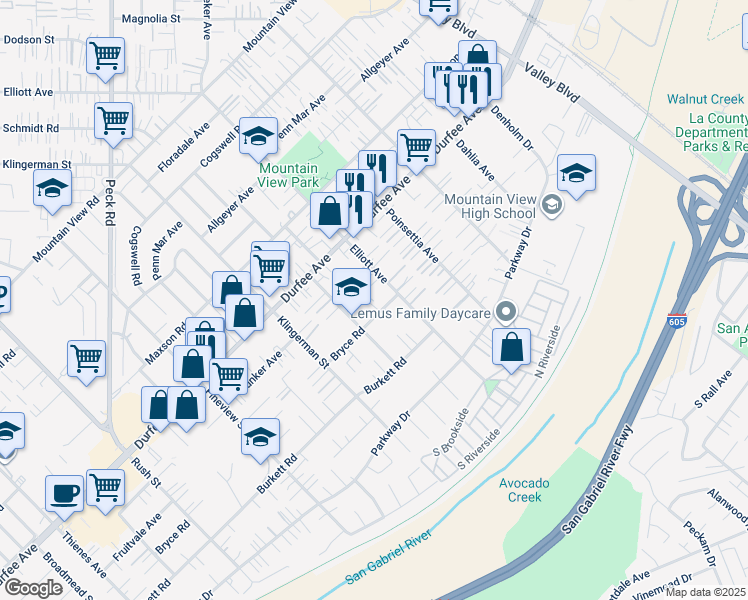This screenshot has height=600, width=748.
Task: Click the Interstate 605 highway shield
Action: pyautogui.click(x=677, y=320)
